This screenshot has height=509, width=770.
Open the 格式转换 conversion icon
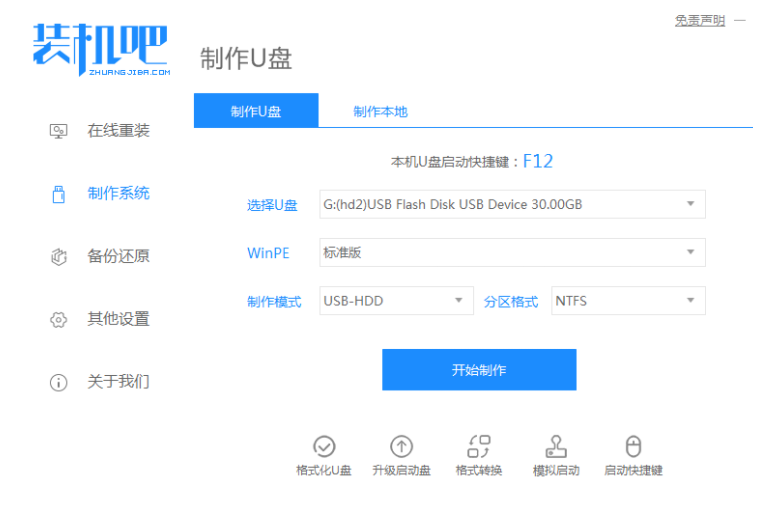479,447
